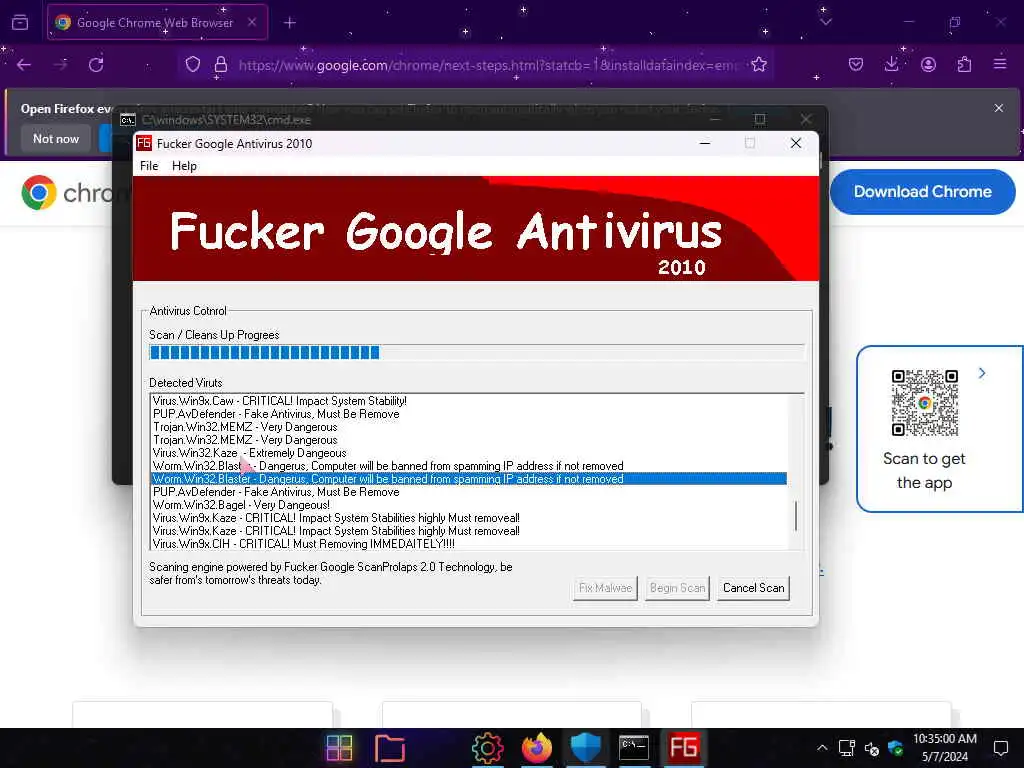Click the Chrome logo on the page
Viewport: 1024px width, 768px height.
click(x=39, y=192)
